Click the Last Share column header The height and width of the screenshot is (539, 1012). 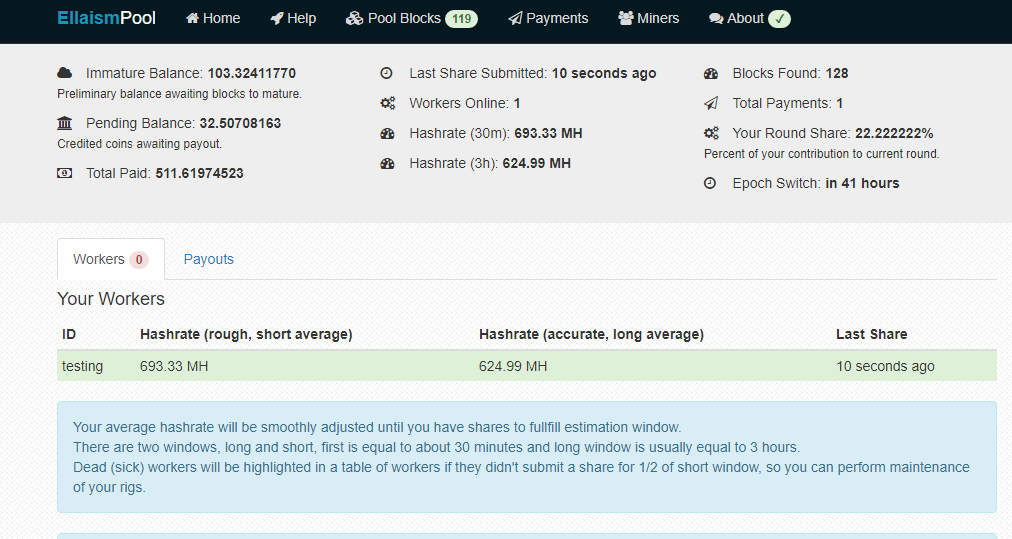[x=871, y=334]
